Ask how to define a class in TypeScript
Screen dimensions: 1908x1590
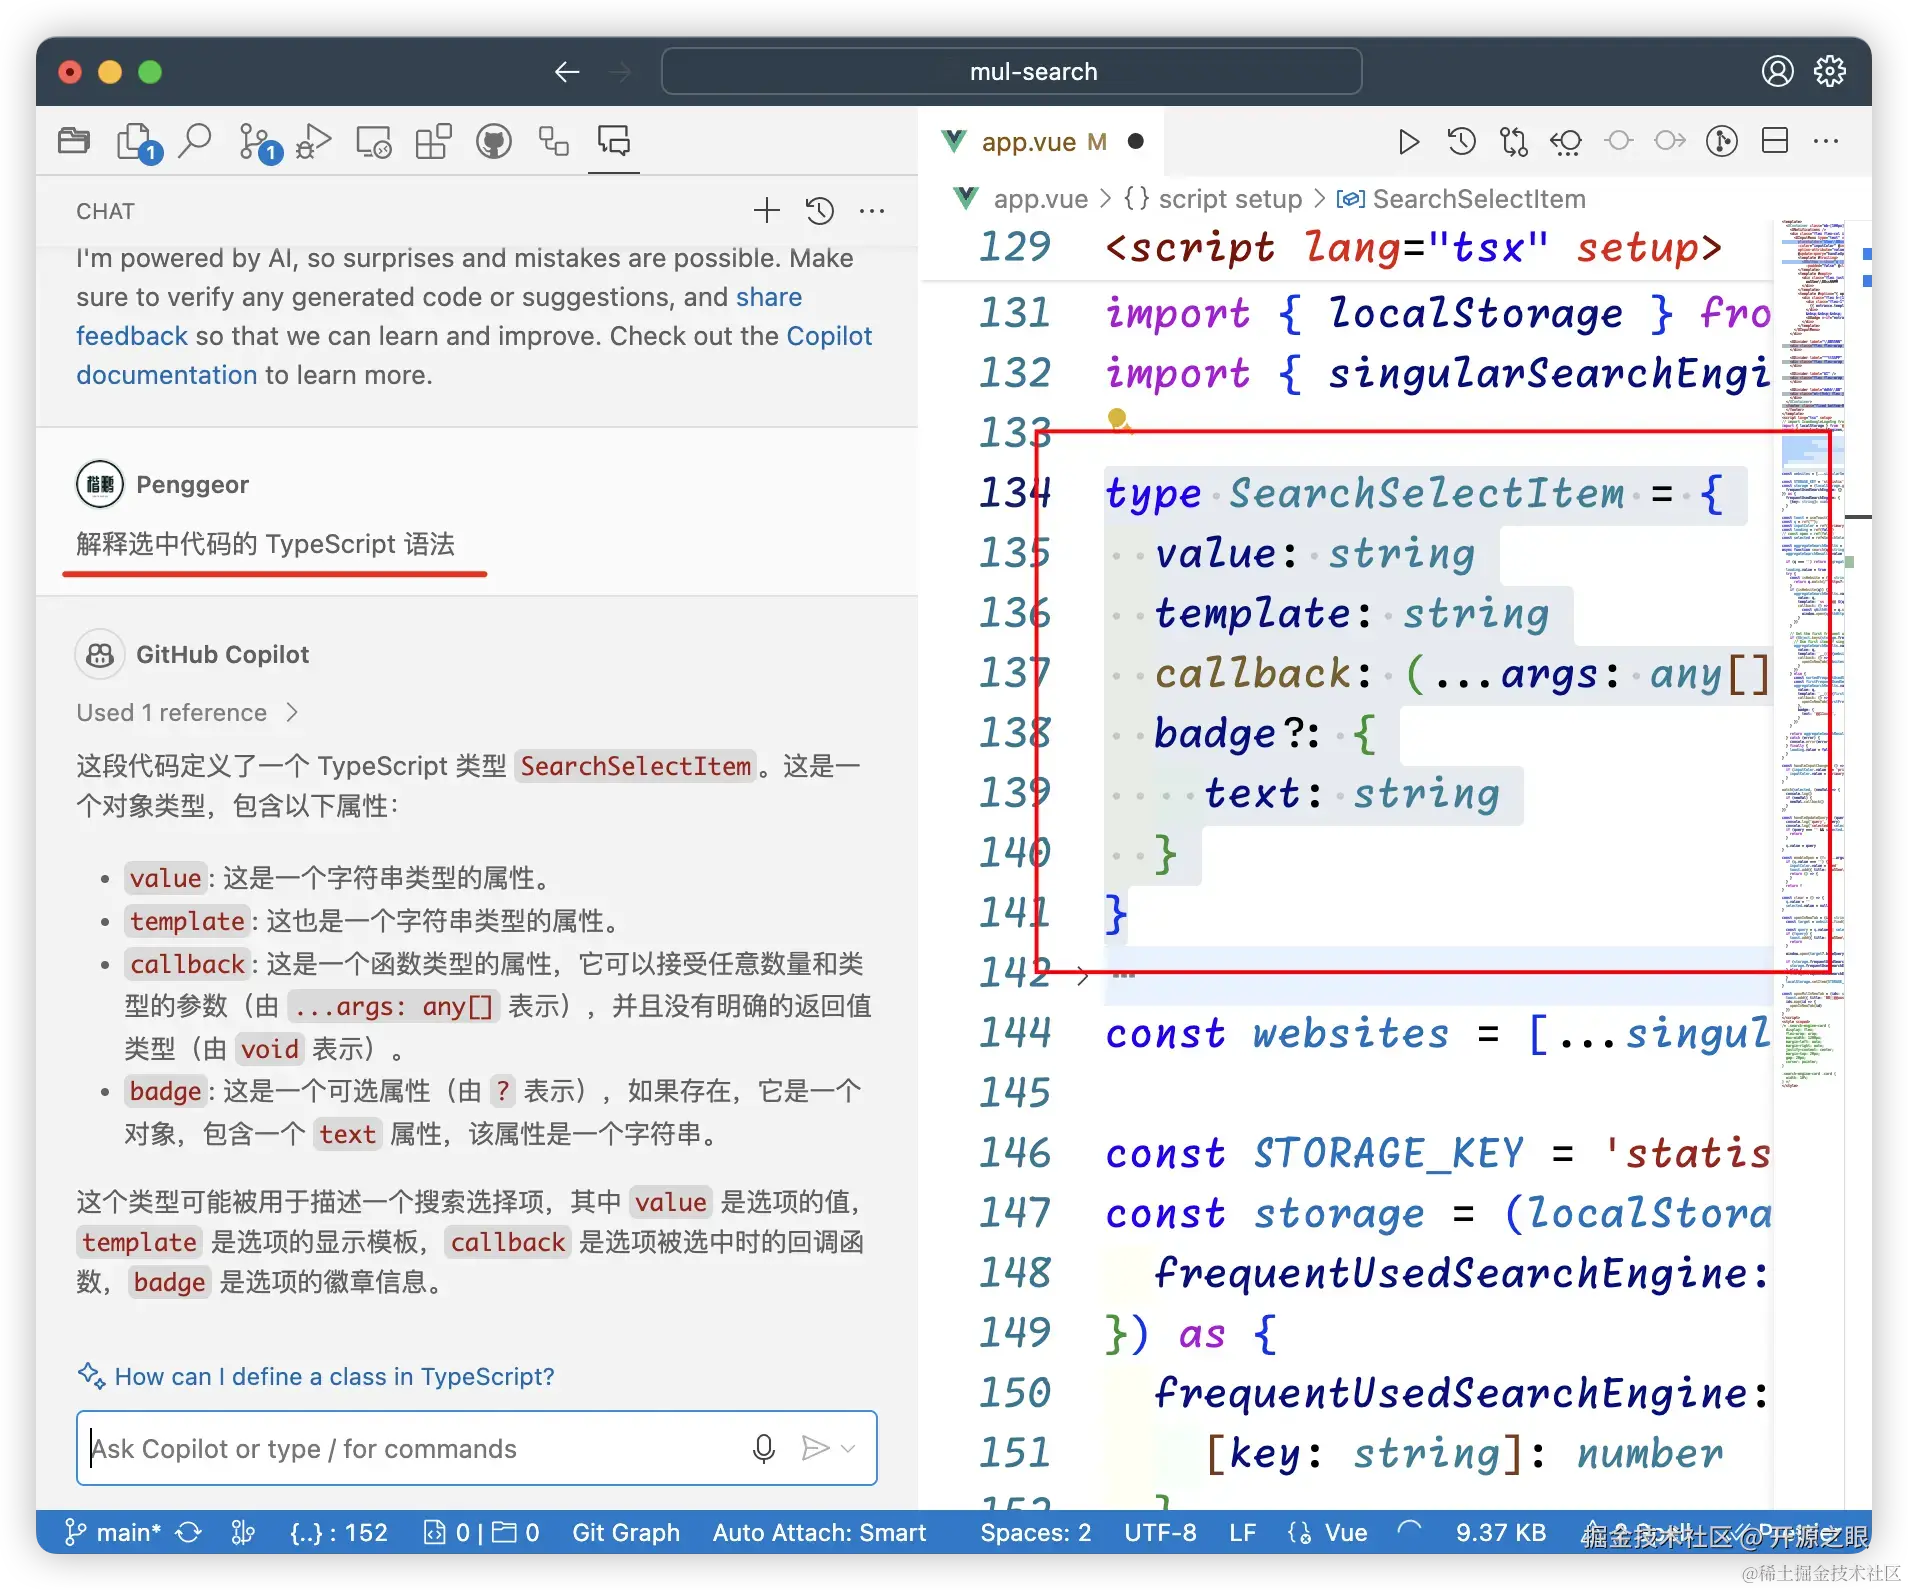point(334,1376)
